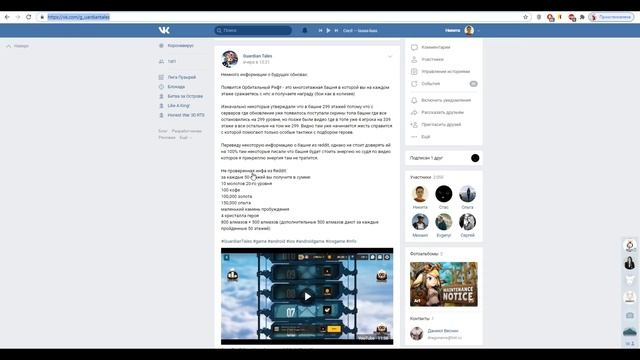The image size is (640, 360).
Task: Click camera icon in right dock
Action: [630, 315]
